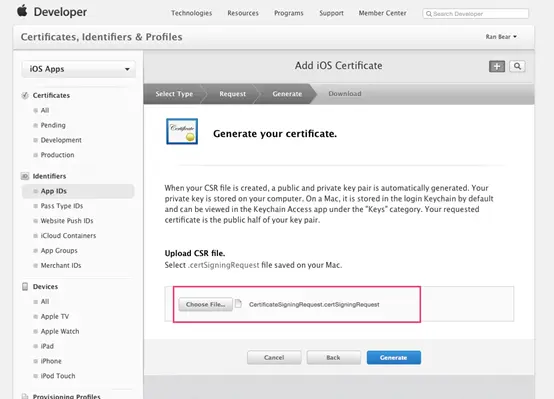Click the CertificateSigningRequest.certSigningRequest file name
The width and height of the screenshot is (554, 399).
[314, 304]
